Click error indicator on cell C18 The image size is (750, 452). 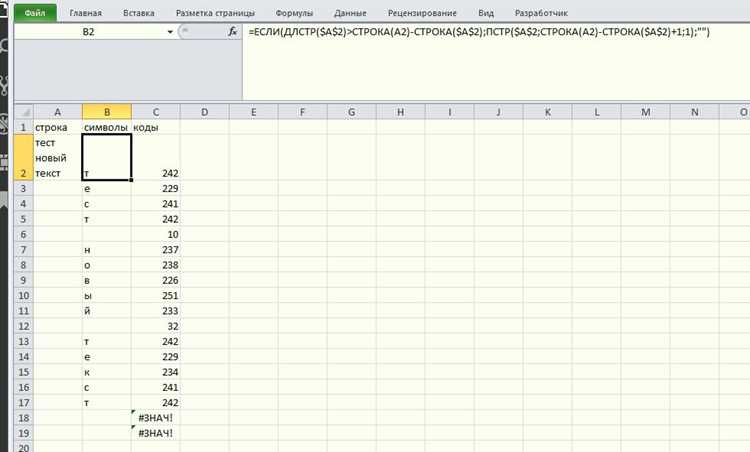(x=134, y=412)
